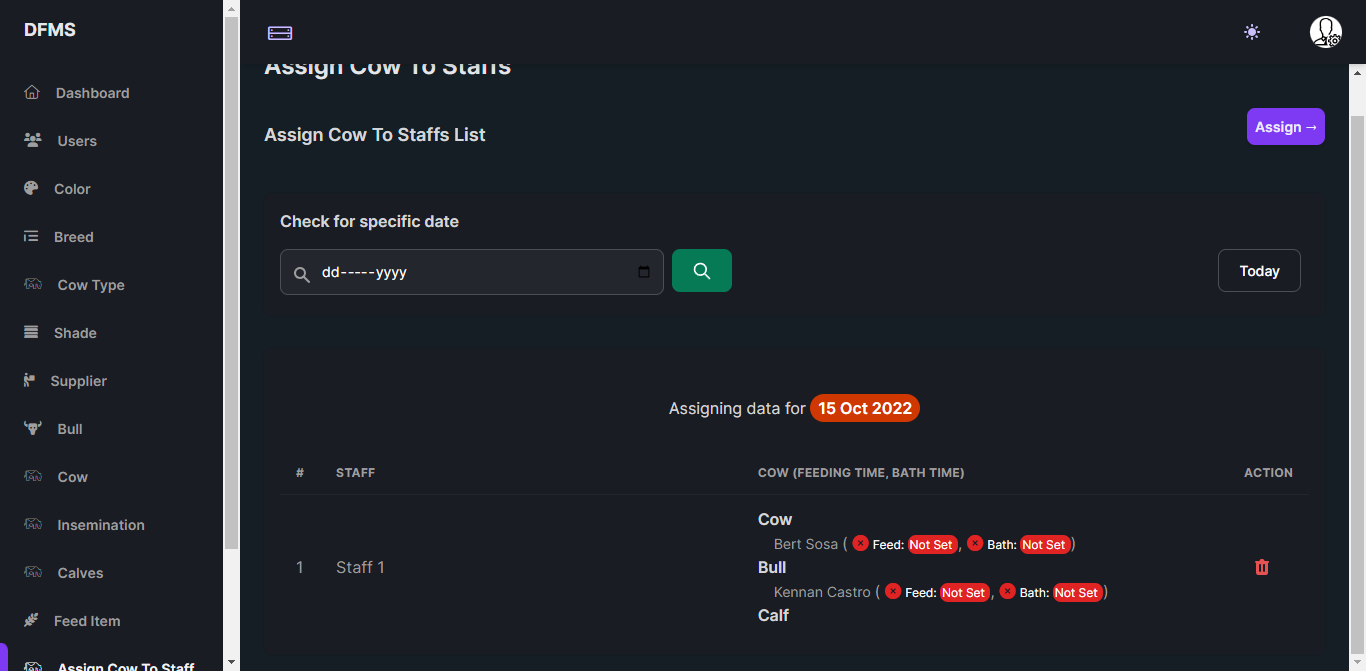
Task: Click the sidebar scrollbar down arrow
Action: coord(232,661)
